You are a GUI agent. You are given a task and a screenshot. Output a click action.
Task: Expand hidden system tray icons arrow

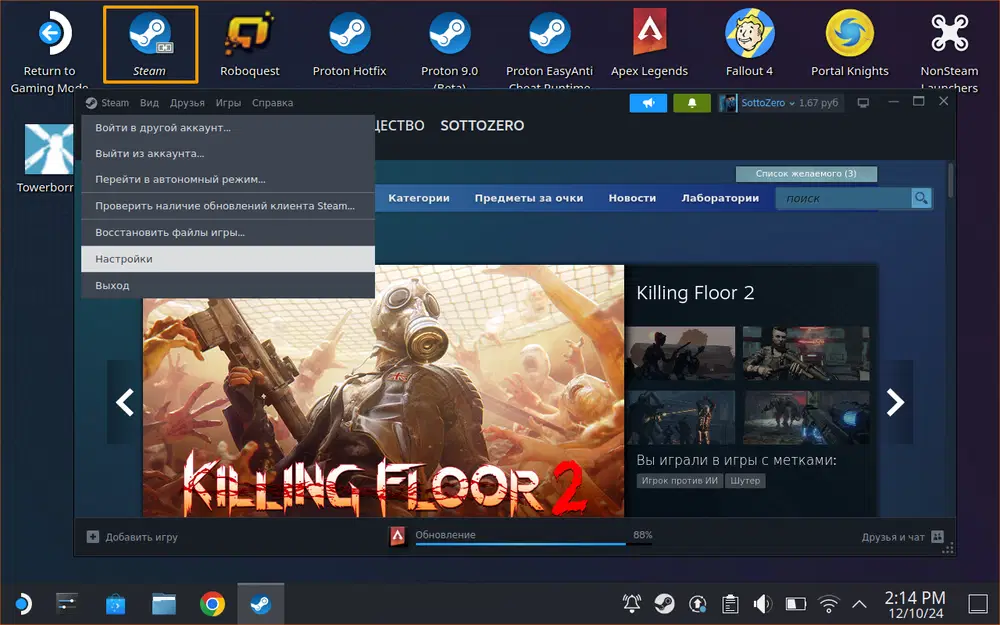pyautogui.click(x=858, y=604)
